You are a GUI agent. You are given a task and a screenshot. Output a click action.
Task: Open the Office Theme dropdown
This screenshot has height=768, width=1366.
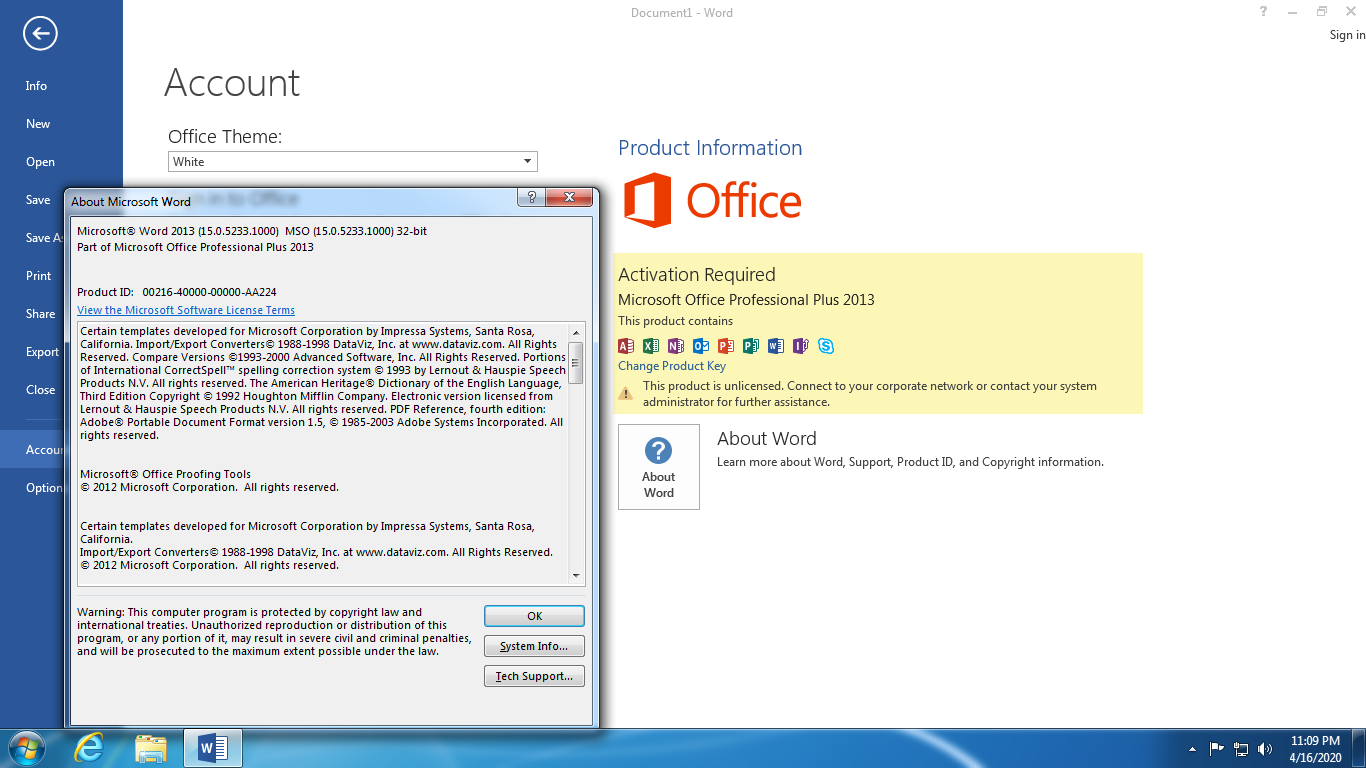click(528, 162)
